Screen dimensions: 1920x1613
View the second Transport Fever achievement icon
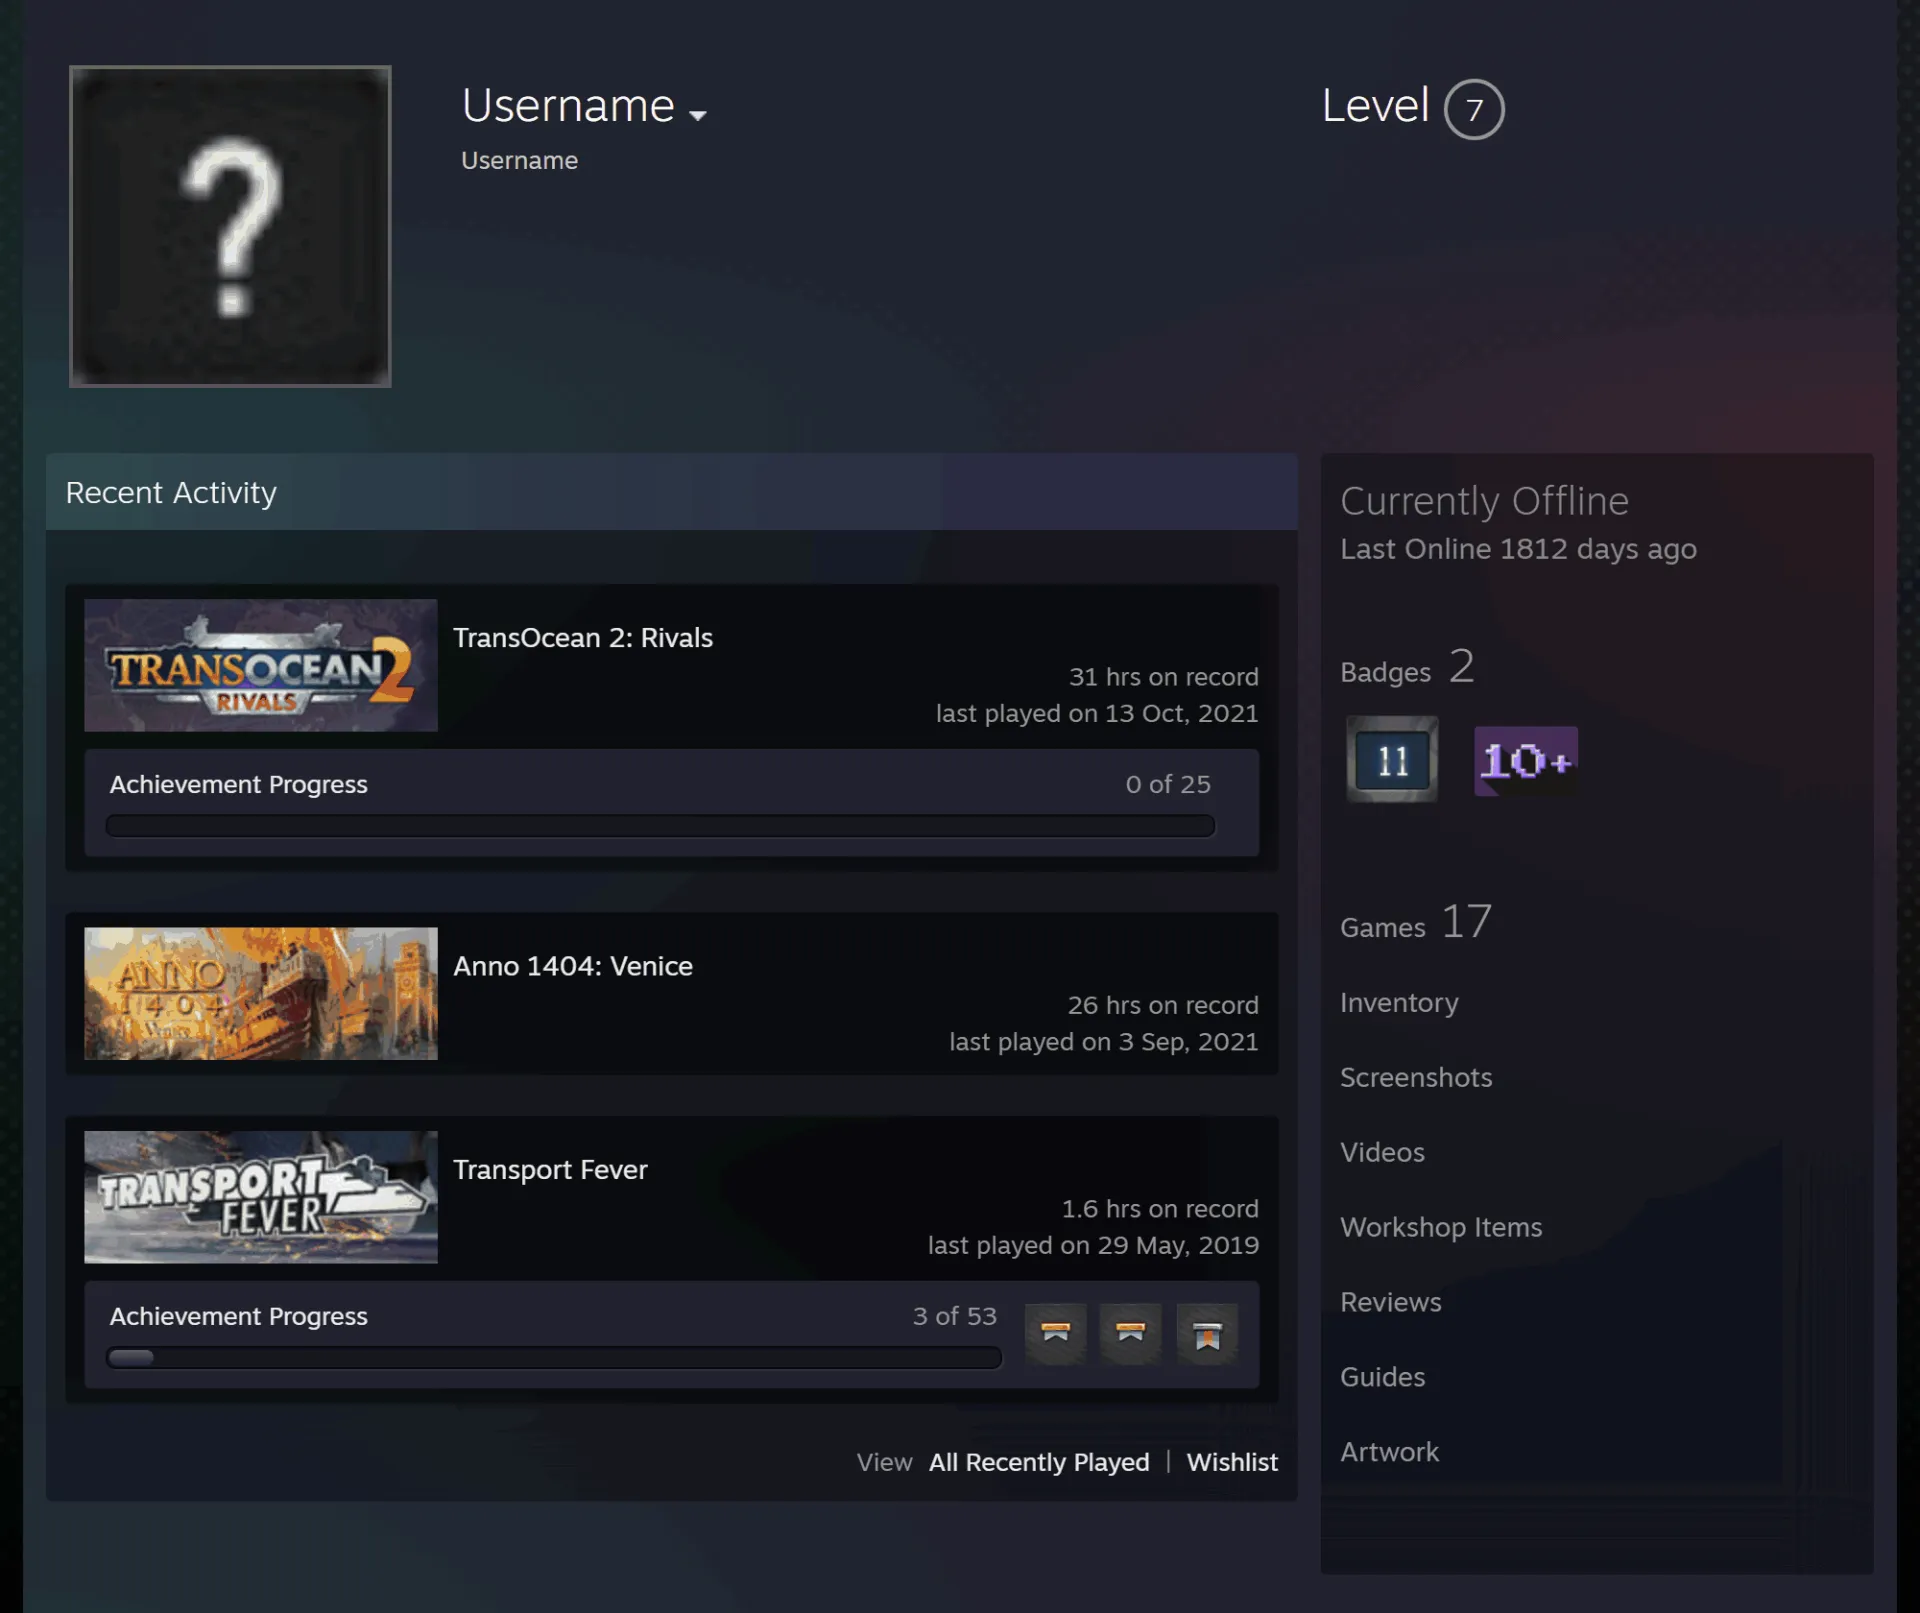[x=1131, y=1333]
